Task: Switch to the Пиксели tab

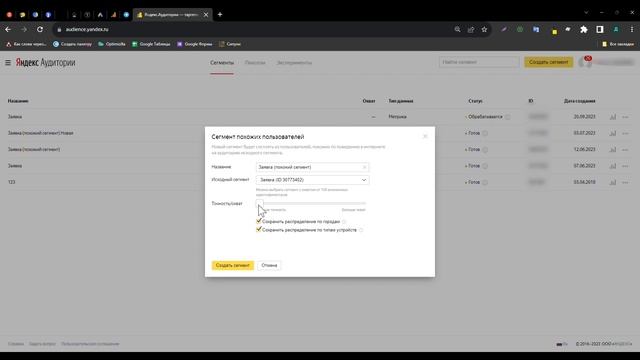Action: [x=255, y=63]
